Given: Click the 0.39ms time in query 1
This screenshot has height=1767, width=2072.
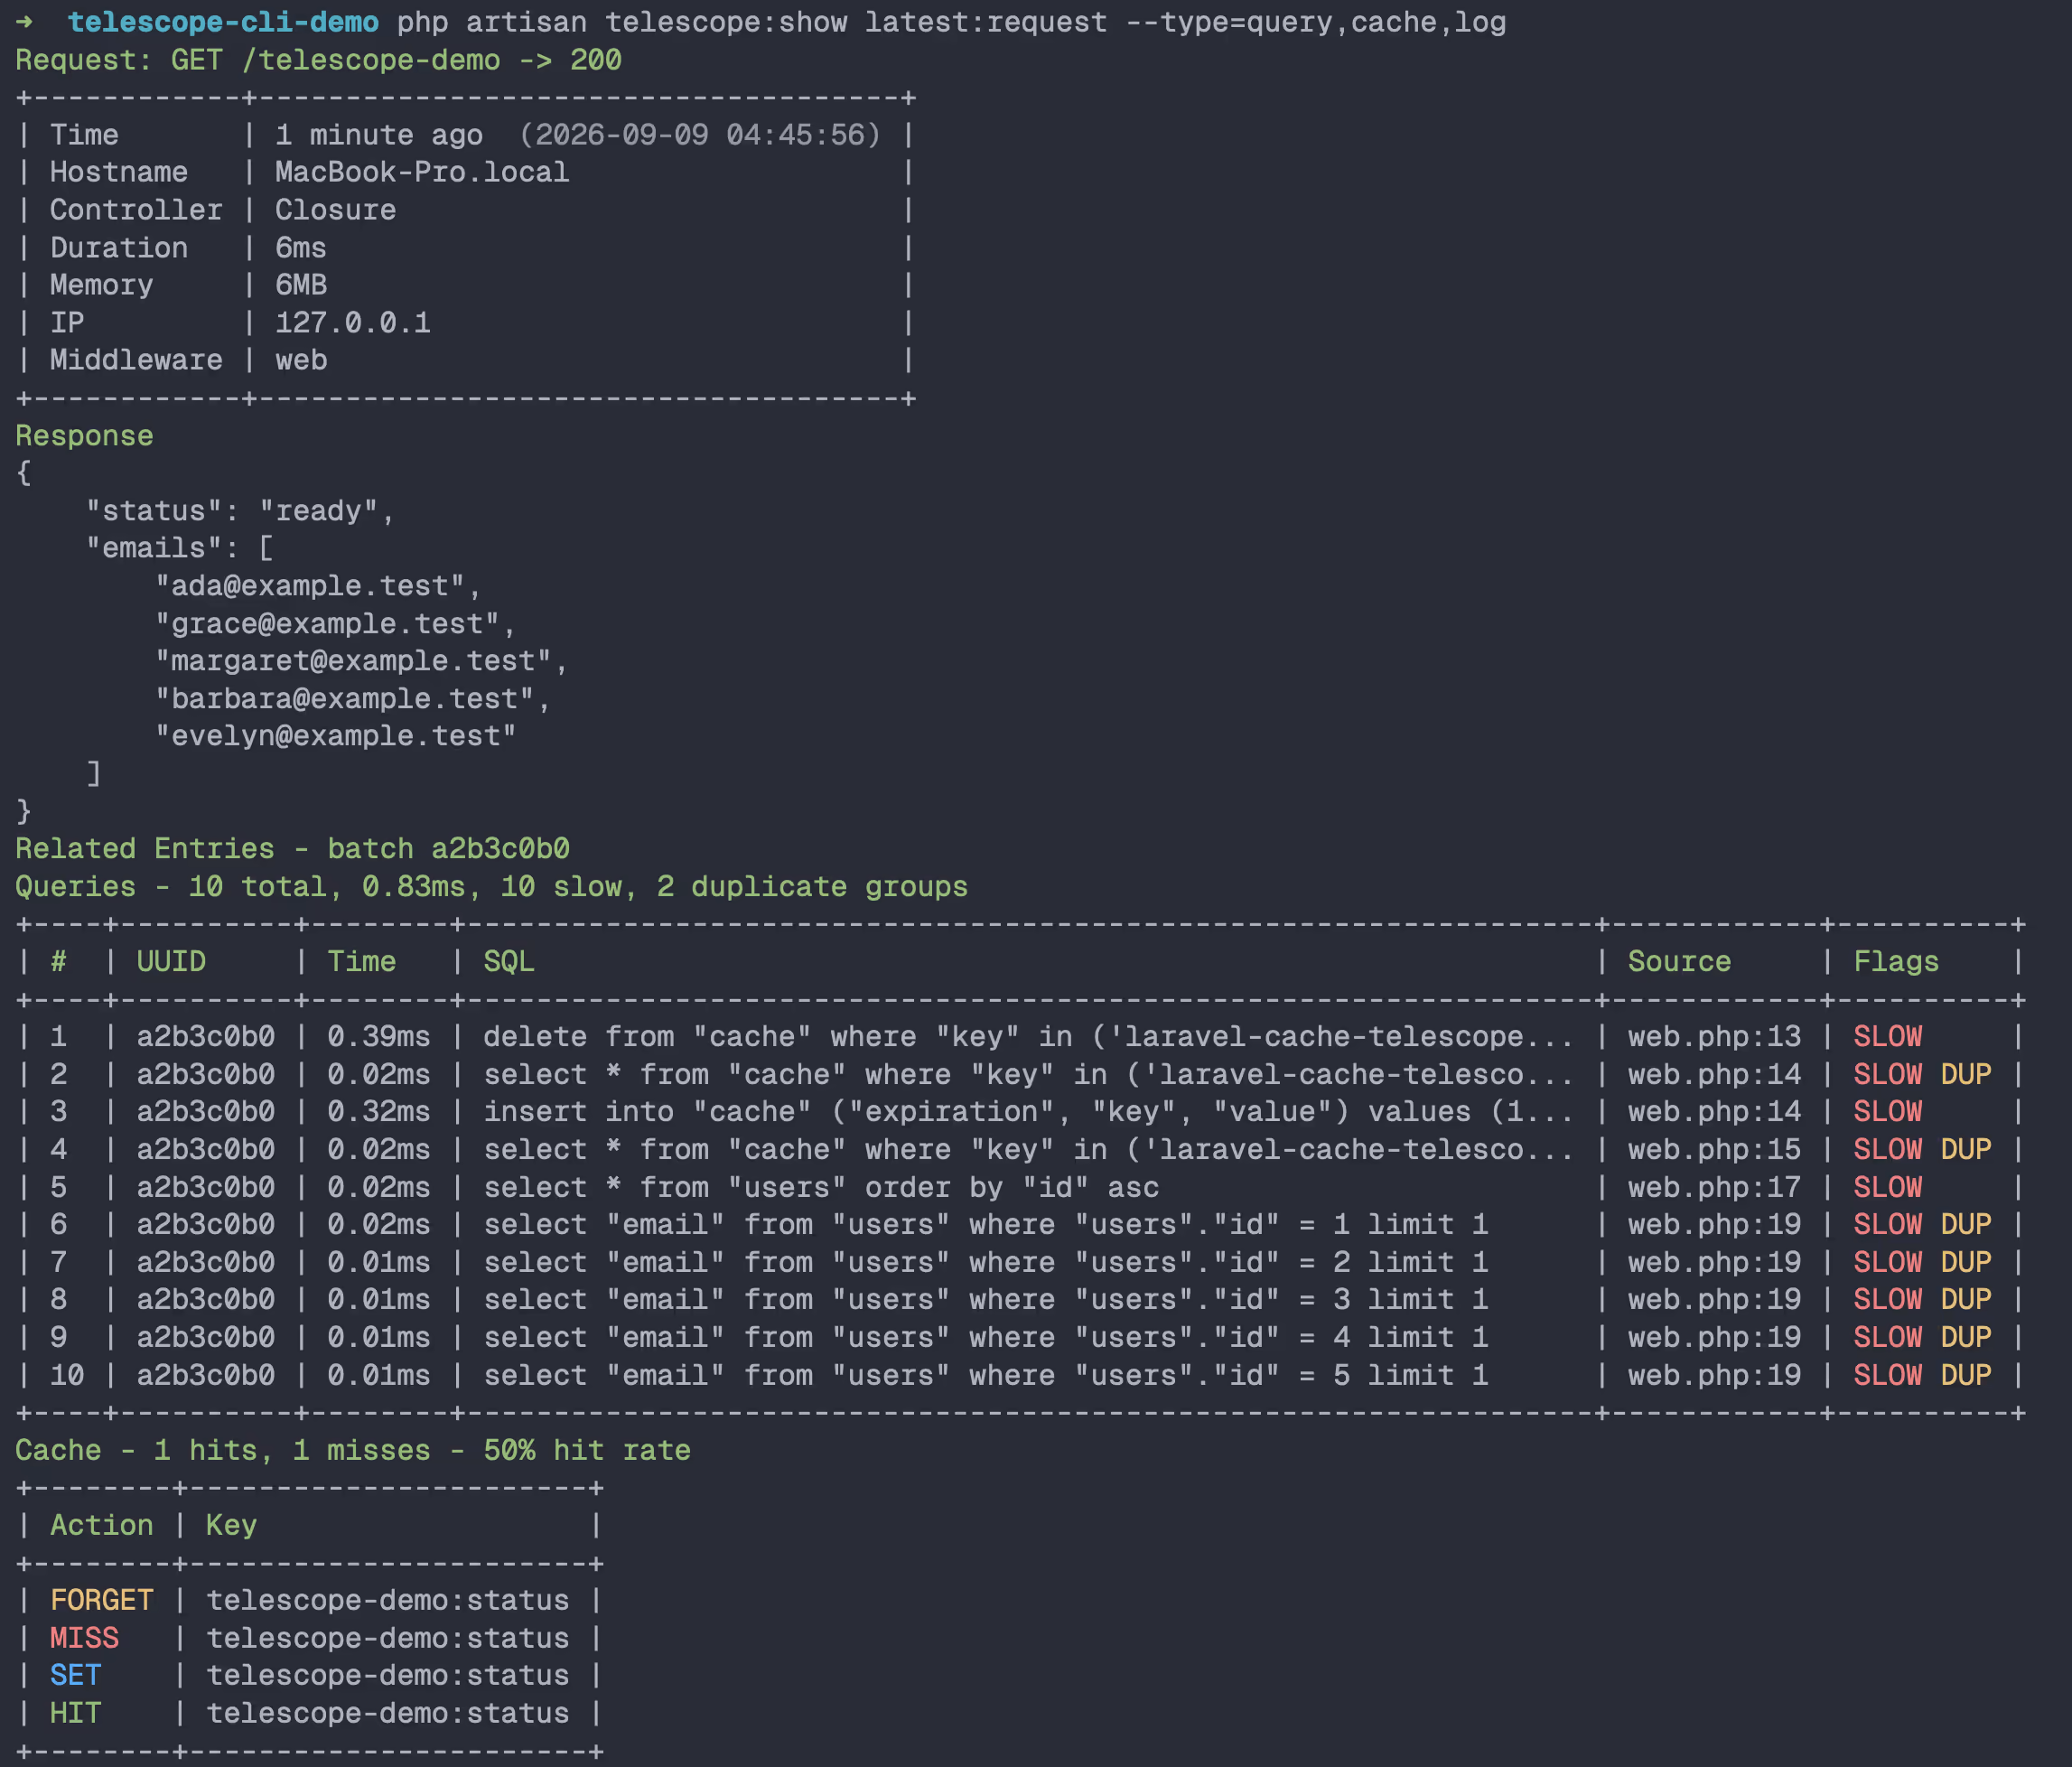Looking at the screenshot, I should [x=379, y=1036].
